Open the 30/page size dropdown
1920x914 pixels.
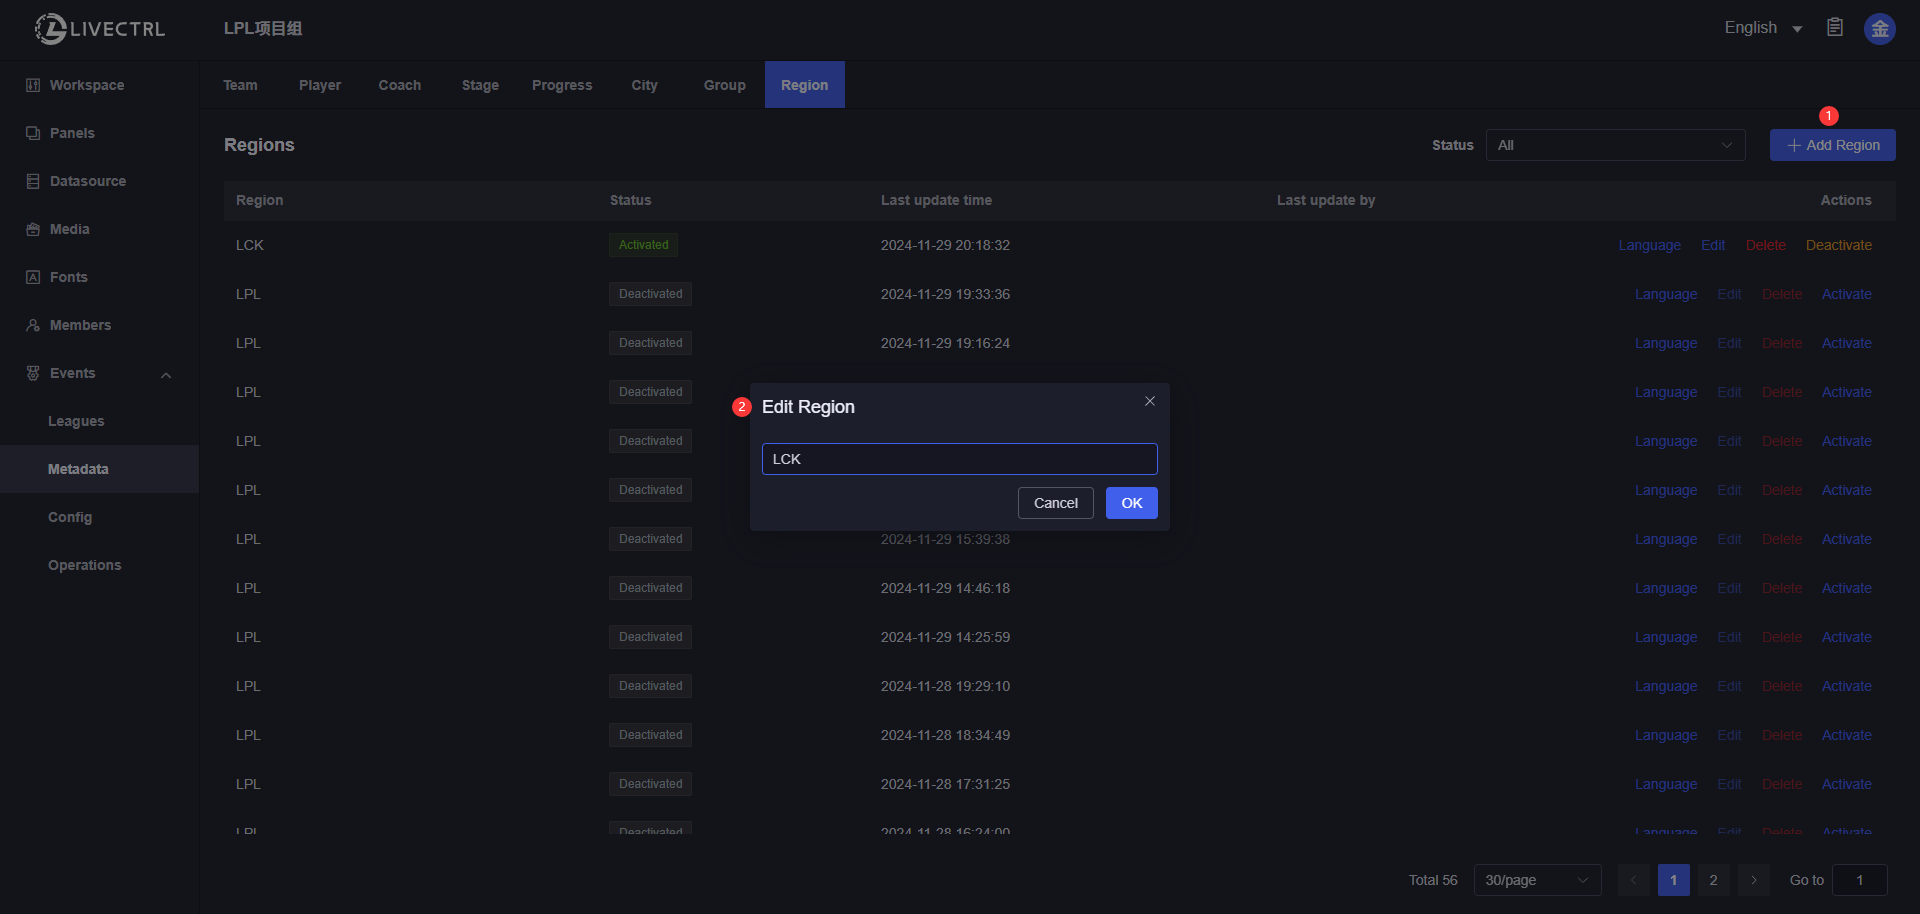[x=1537, y=880]
